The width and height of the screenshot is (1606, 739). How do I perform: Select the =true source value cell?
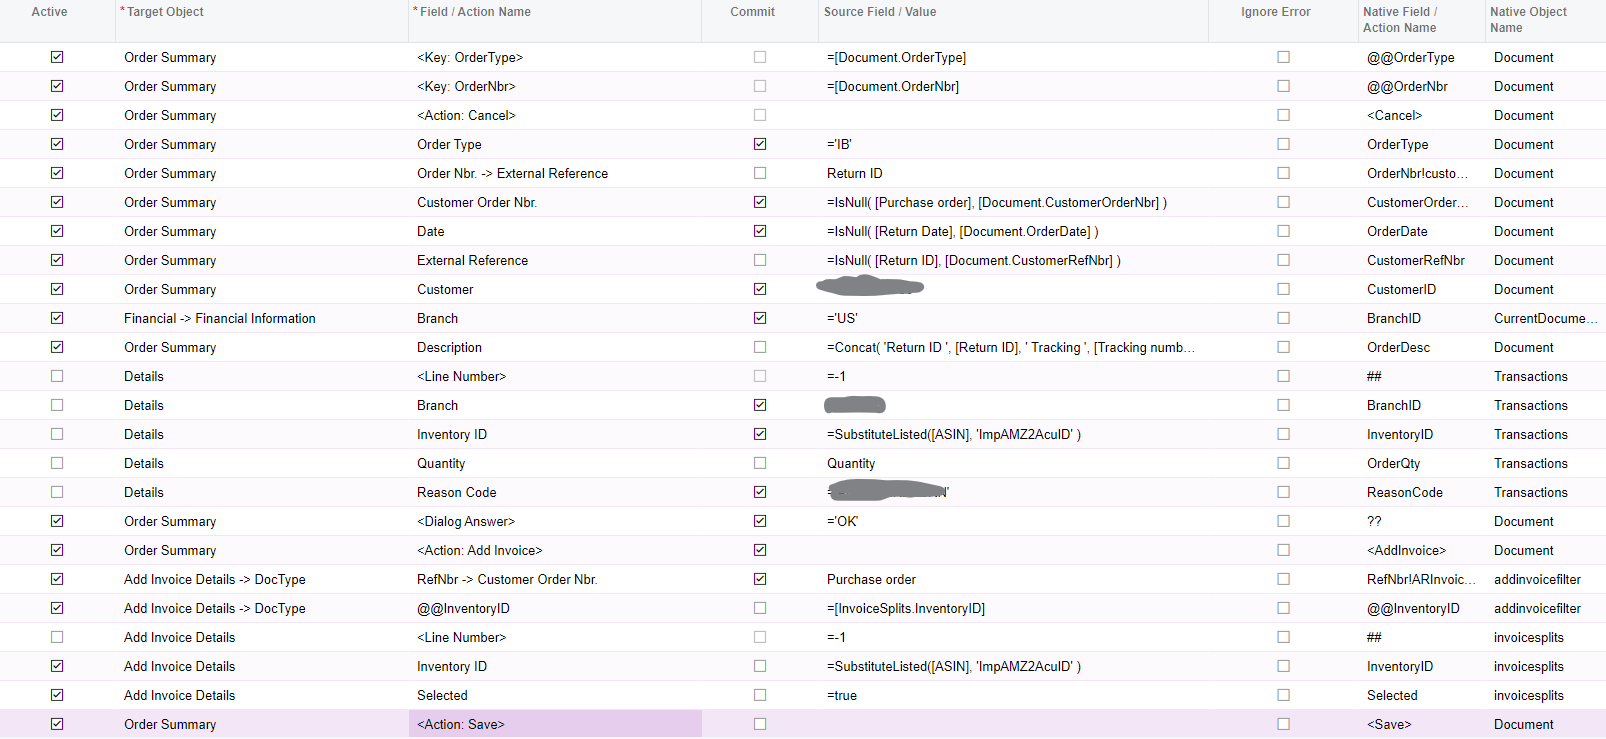click(842, 695)
